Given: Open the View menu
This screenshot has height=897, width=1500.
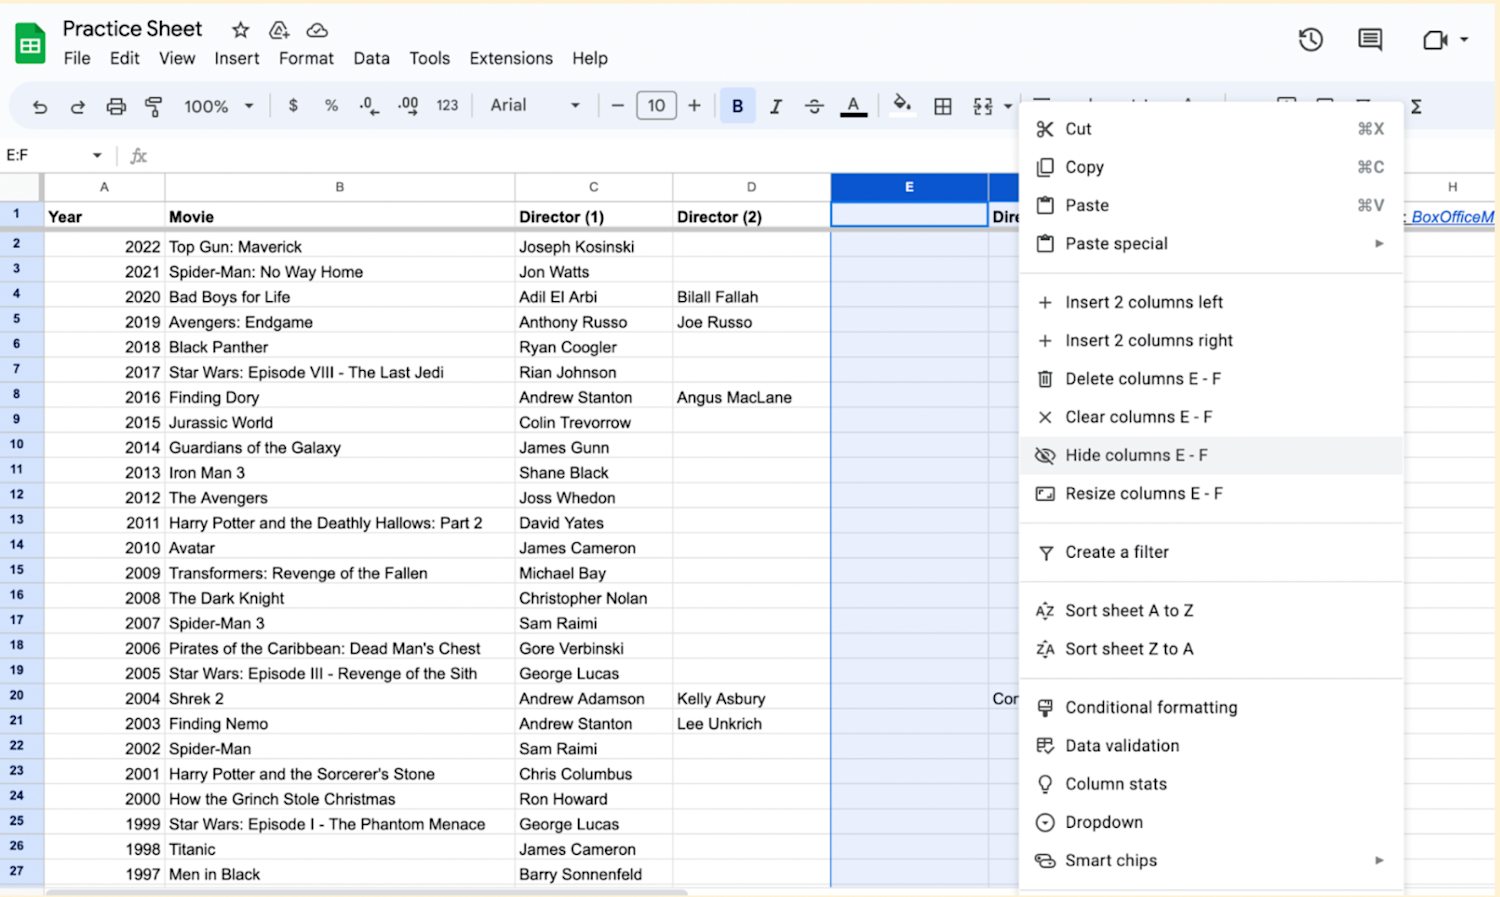Looking at the screenshot, I should tap(177, 58).
